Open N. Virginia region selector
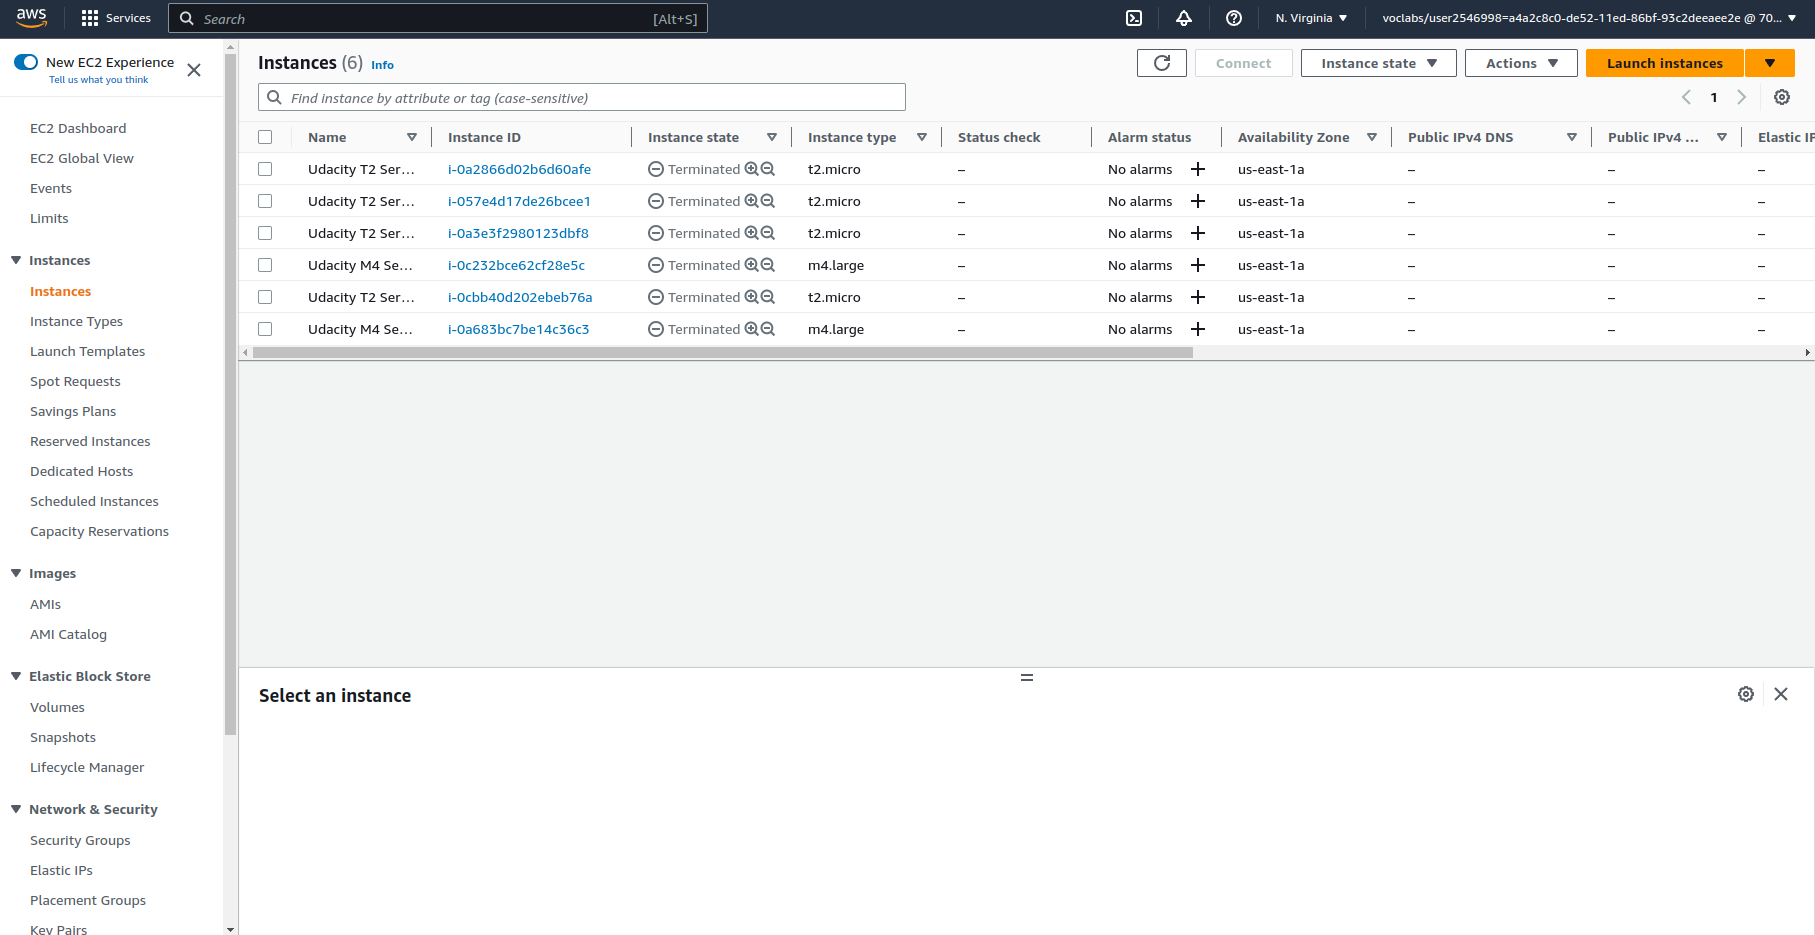Viewport: 1815px width, 935px height. click(1311, 18)
